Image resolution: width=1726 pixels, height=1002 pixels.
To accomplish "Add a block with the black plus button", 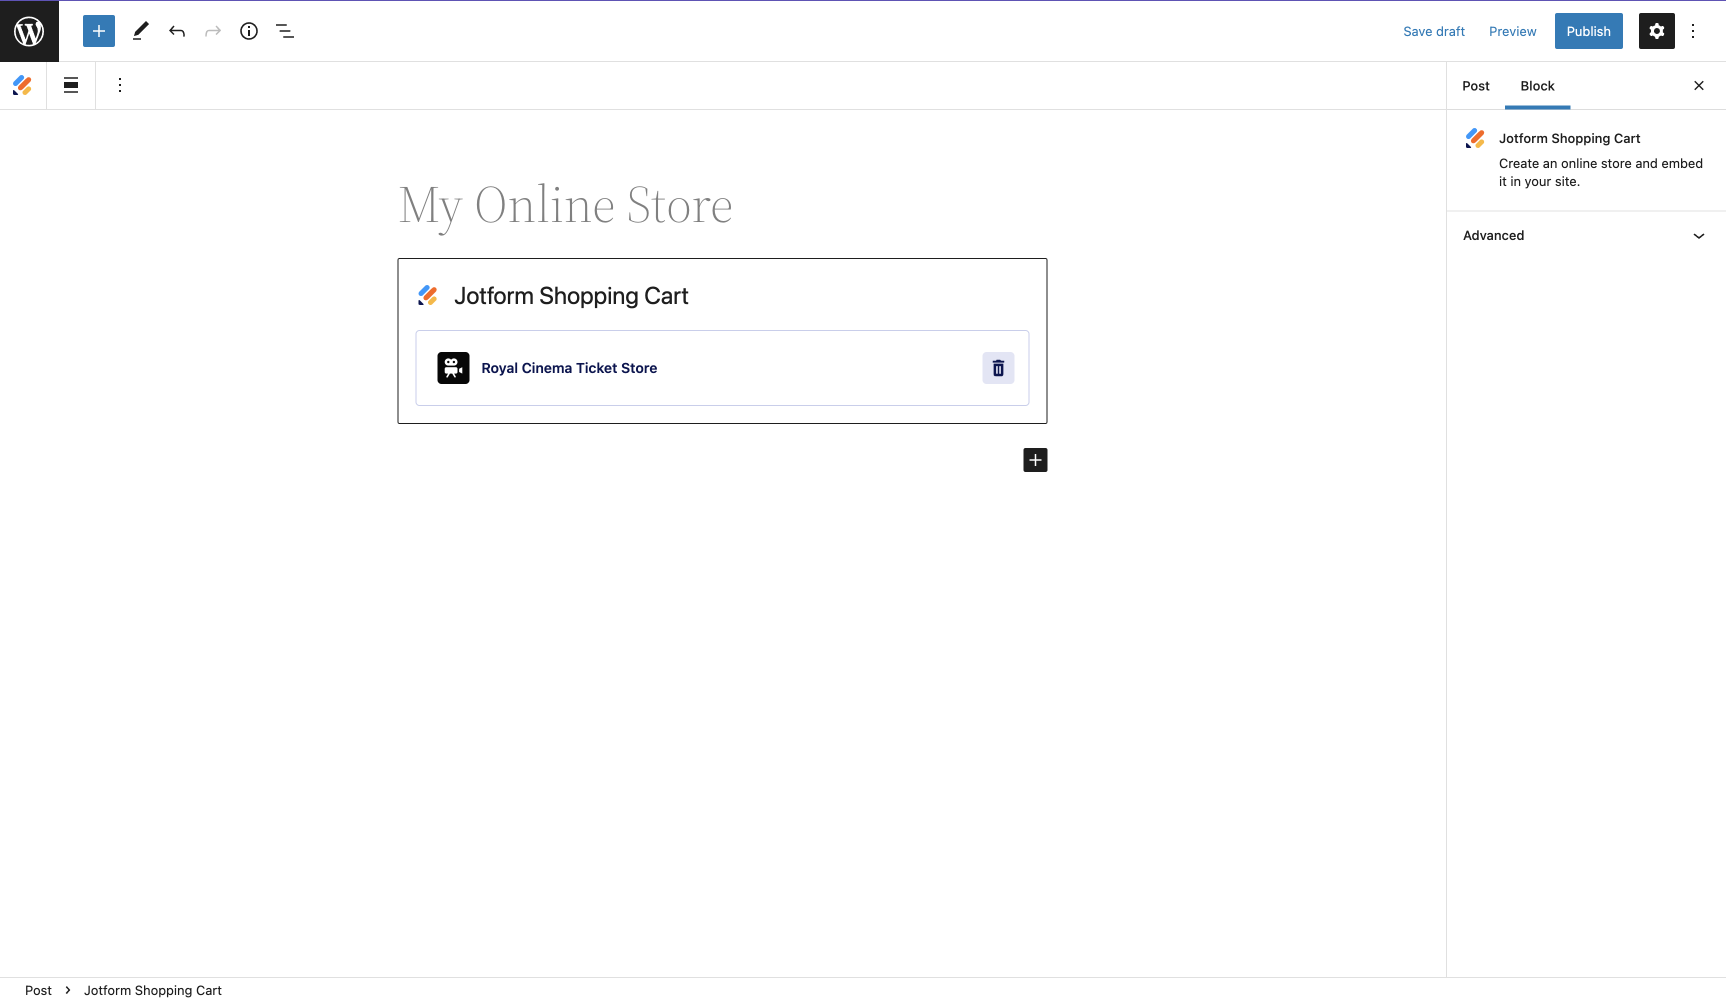I will (x=1035, y=460).
